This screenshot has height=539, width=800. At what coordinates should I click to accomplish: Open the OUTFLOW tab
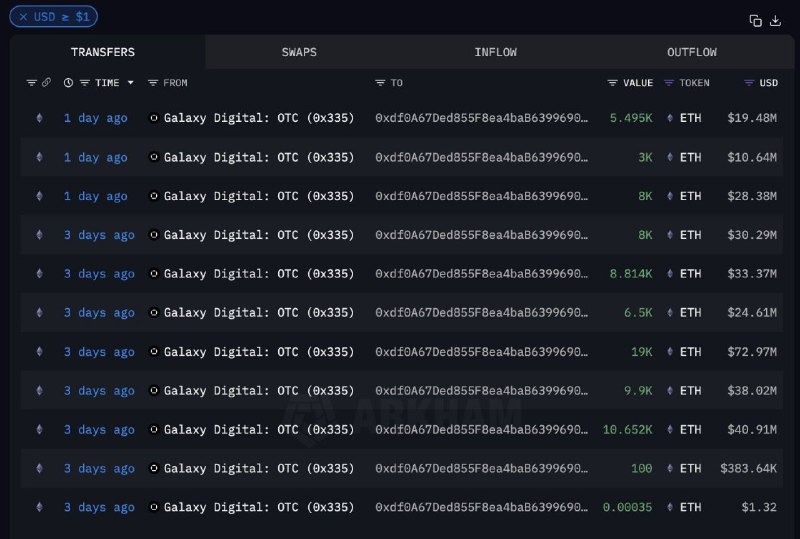692,52
